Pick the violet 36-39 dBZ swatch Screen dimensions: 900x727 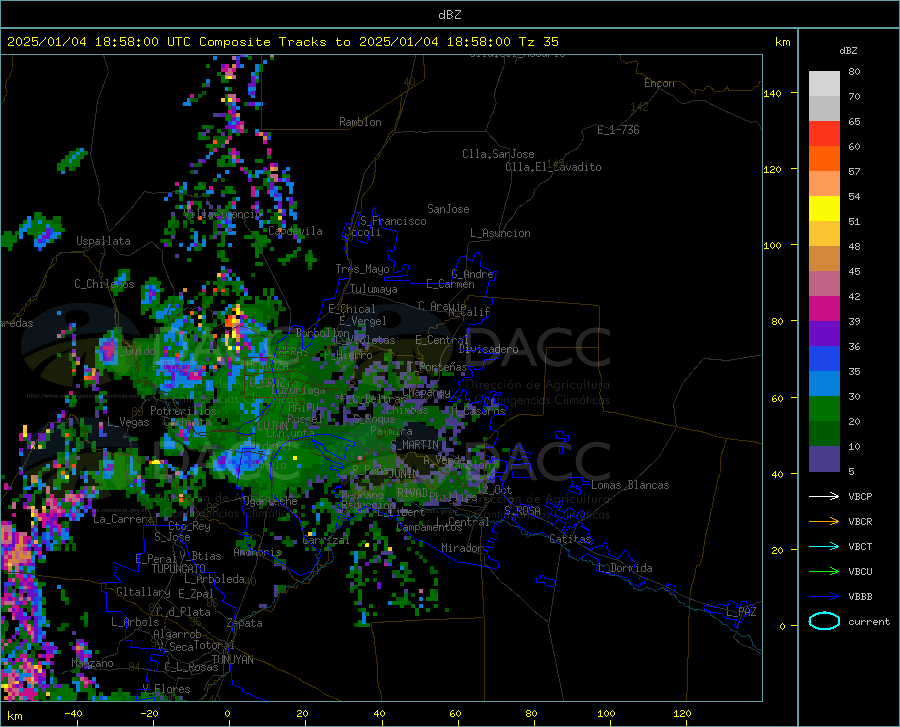[x=824, y=334]
